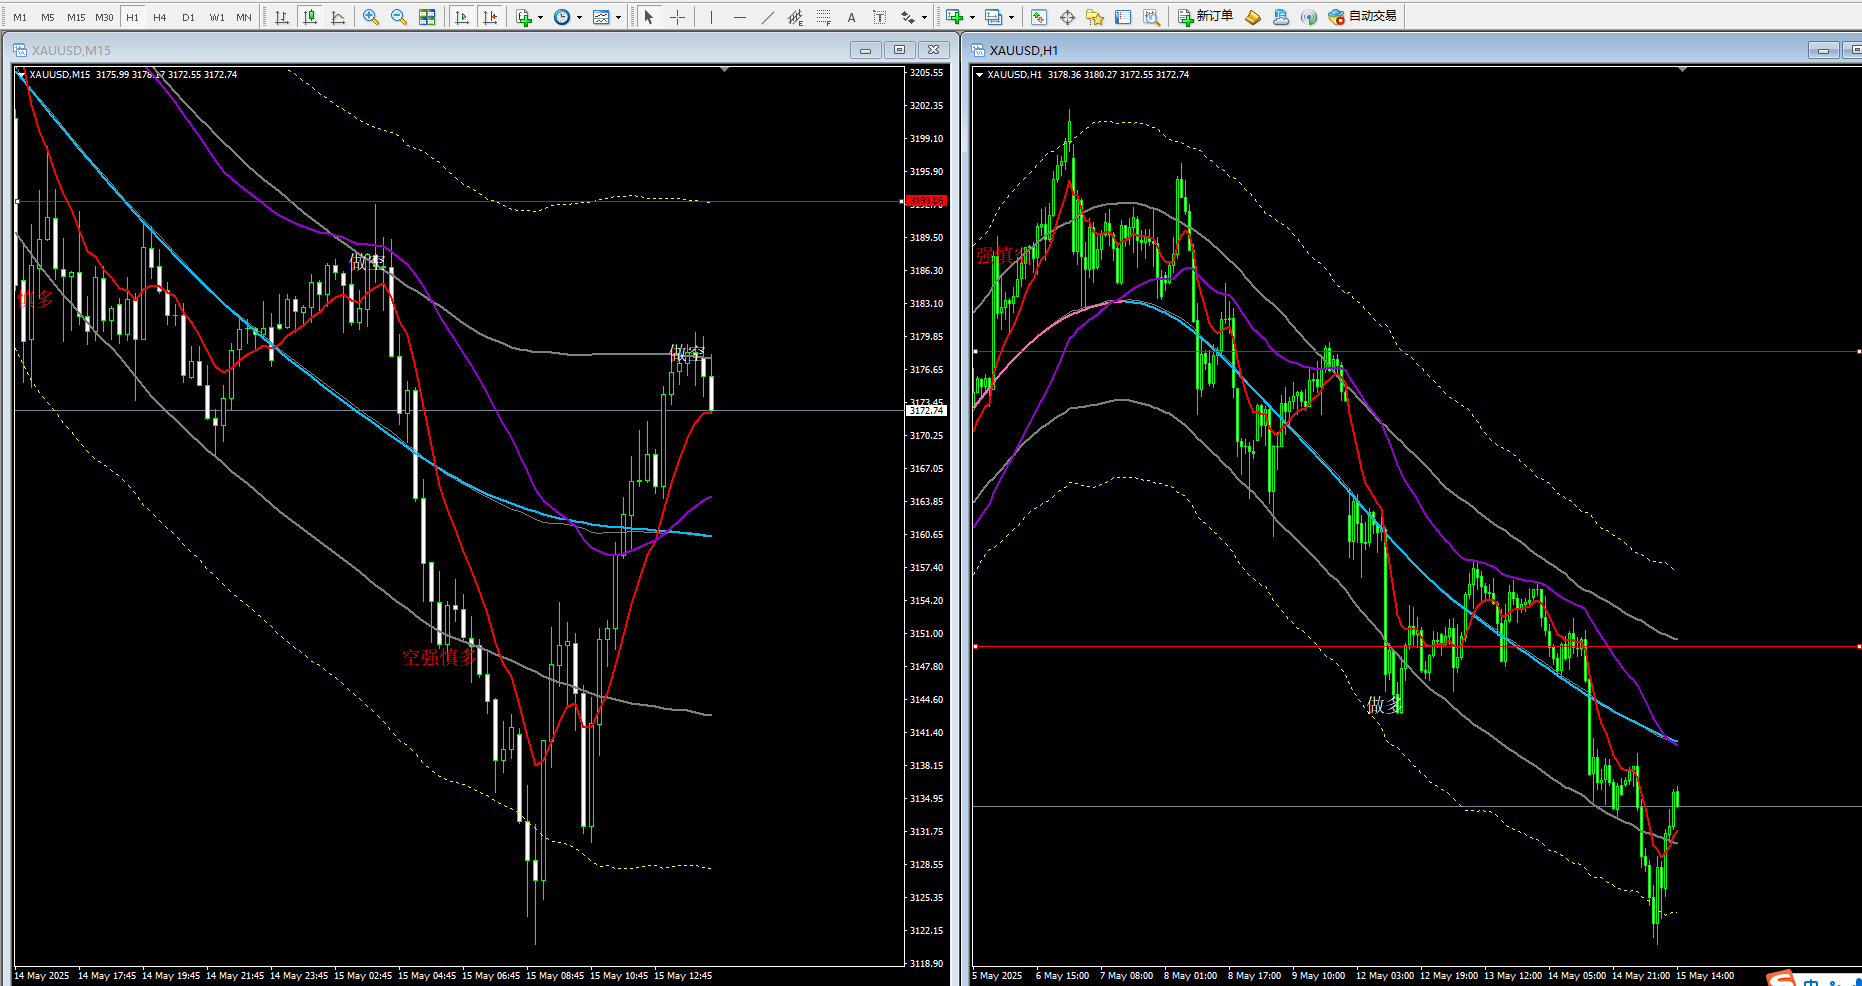
Task: Switch chart type to line chart
Action: 338,17
